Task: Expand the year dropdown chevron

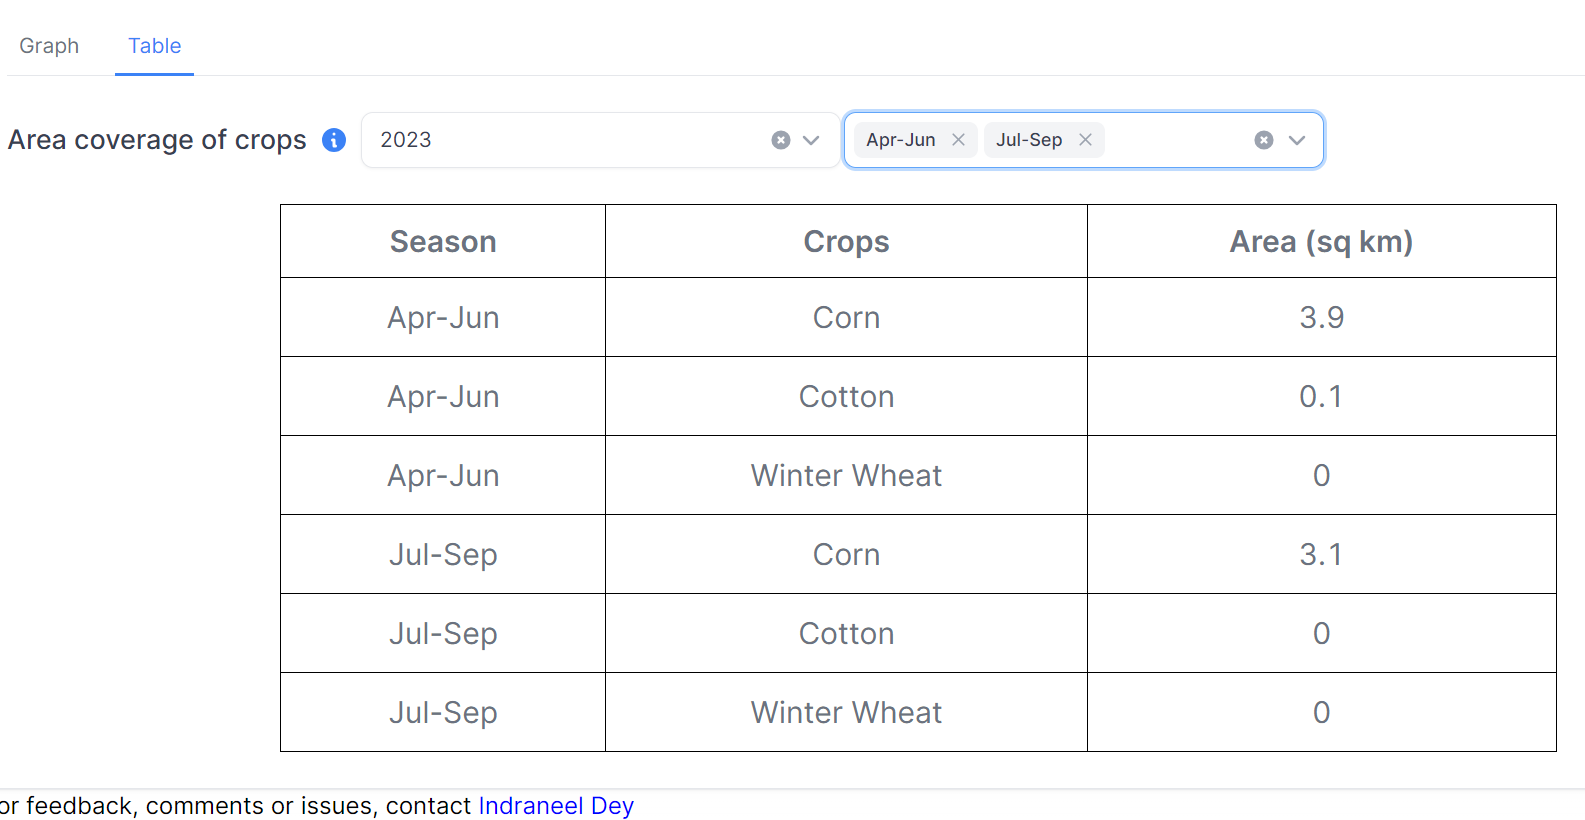Action: (x=811, y=140)
